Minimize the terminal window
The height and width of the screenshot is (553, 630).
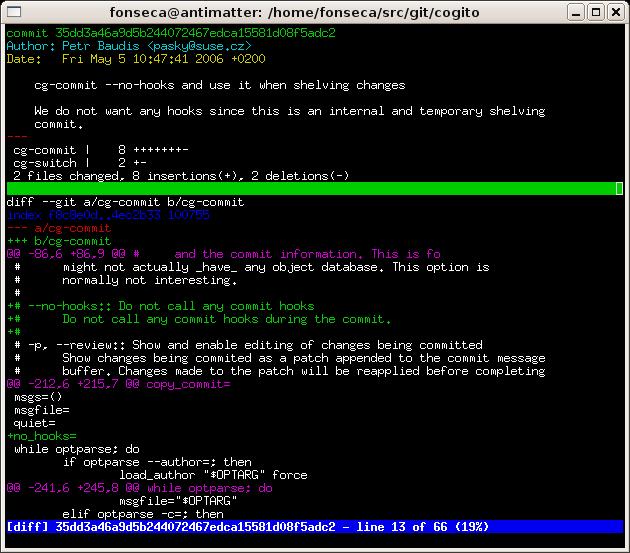pos(577,13)
